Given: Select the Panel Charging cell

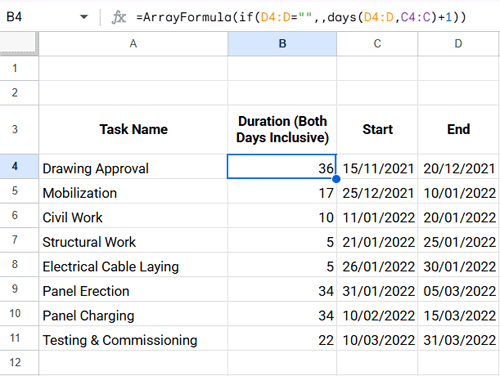Looking at the screenshot, I should click(133, 314).
